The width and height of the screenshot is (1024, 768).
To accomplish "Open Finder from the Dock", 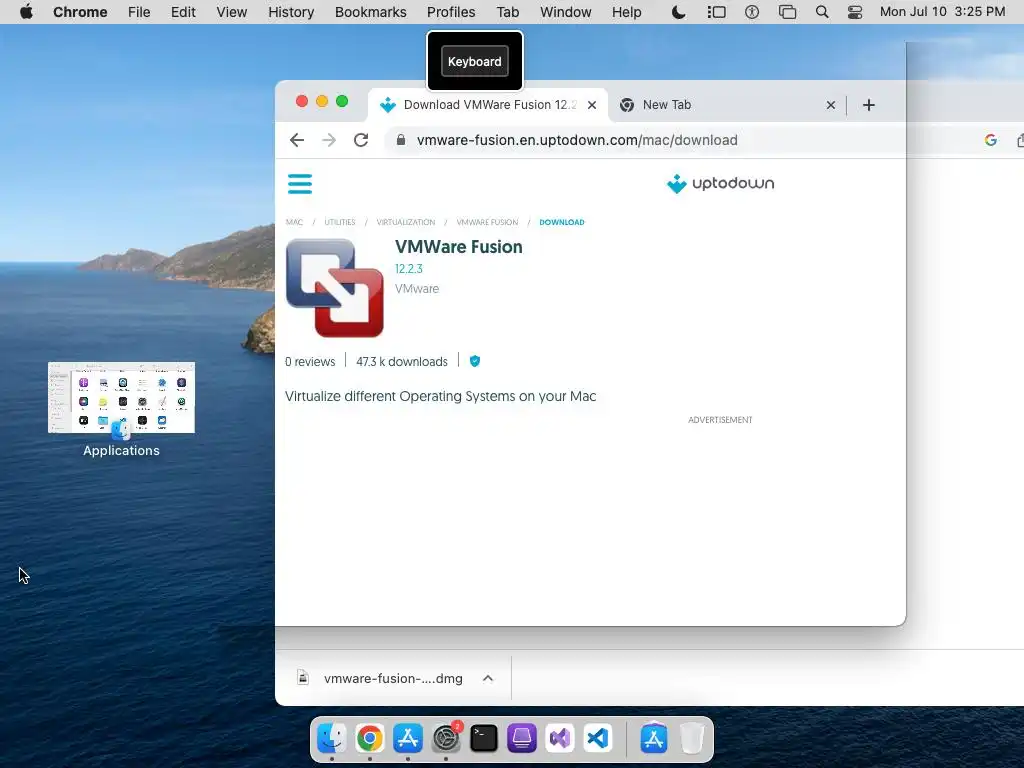I will 332,739.
